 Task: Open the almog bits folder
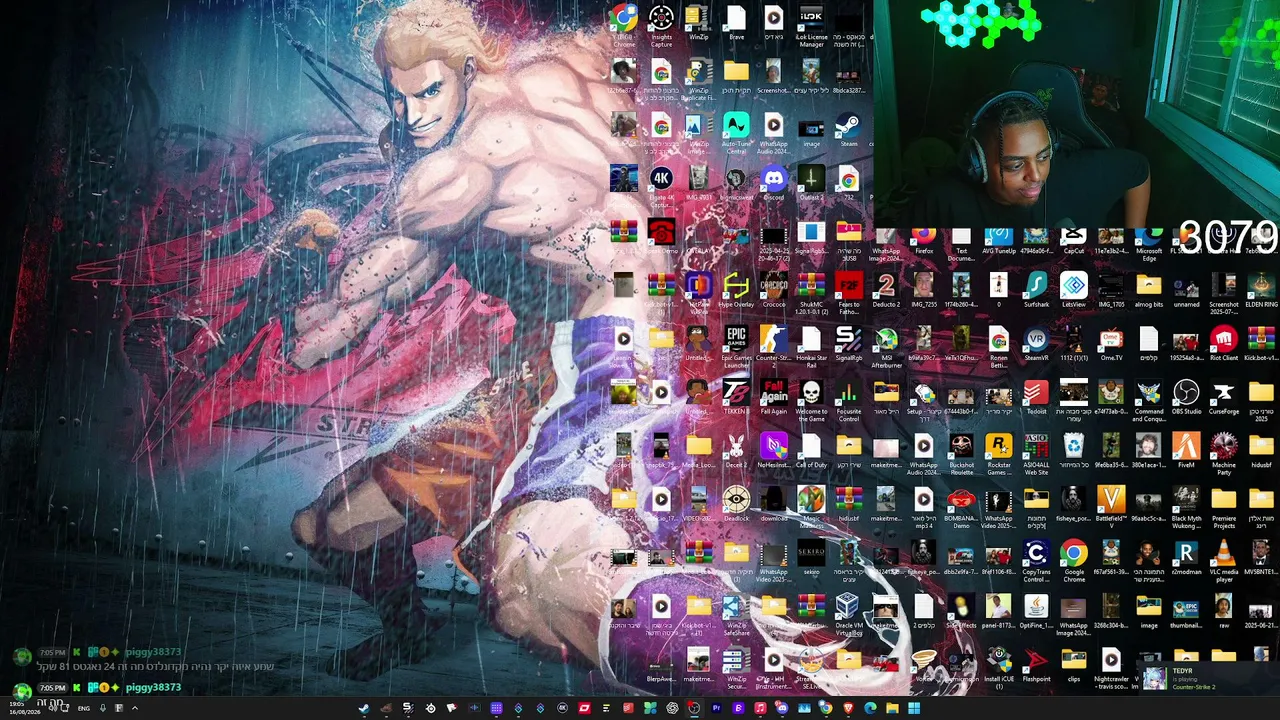coord(1149,292)
